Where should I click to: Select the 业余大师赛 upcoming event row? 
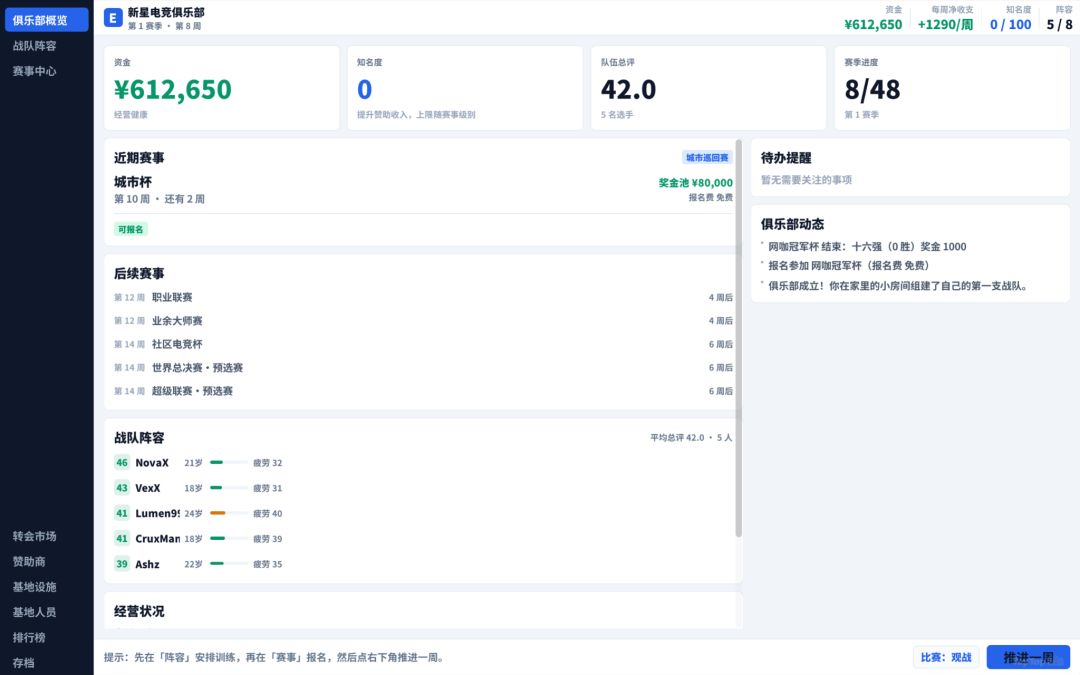[423, 321]
